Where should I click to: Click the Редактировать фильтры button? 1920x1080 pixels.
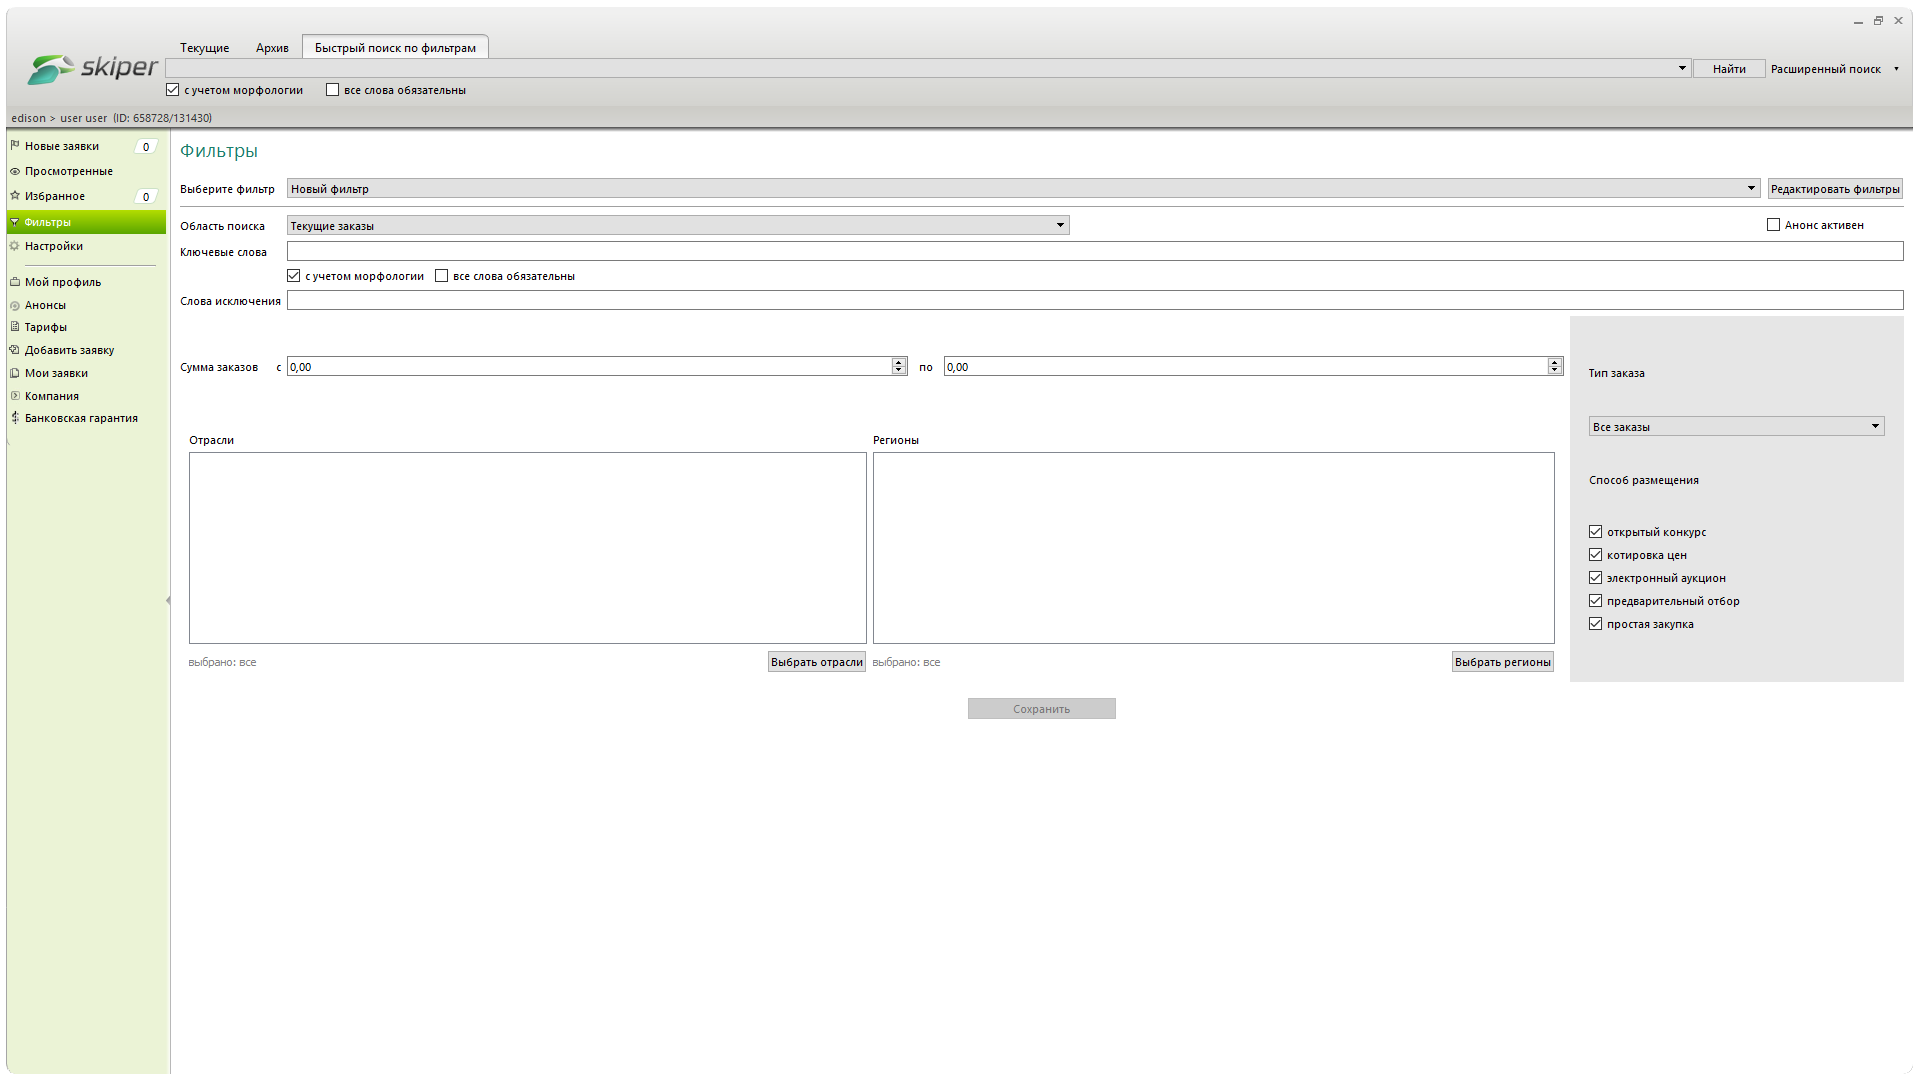tap(1834, 189)
